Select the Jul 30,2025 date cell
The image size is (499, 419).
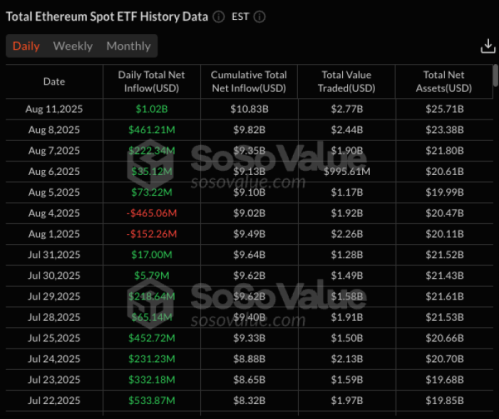point(54,275)
